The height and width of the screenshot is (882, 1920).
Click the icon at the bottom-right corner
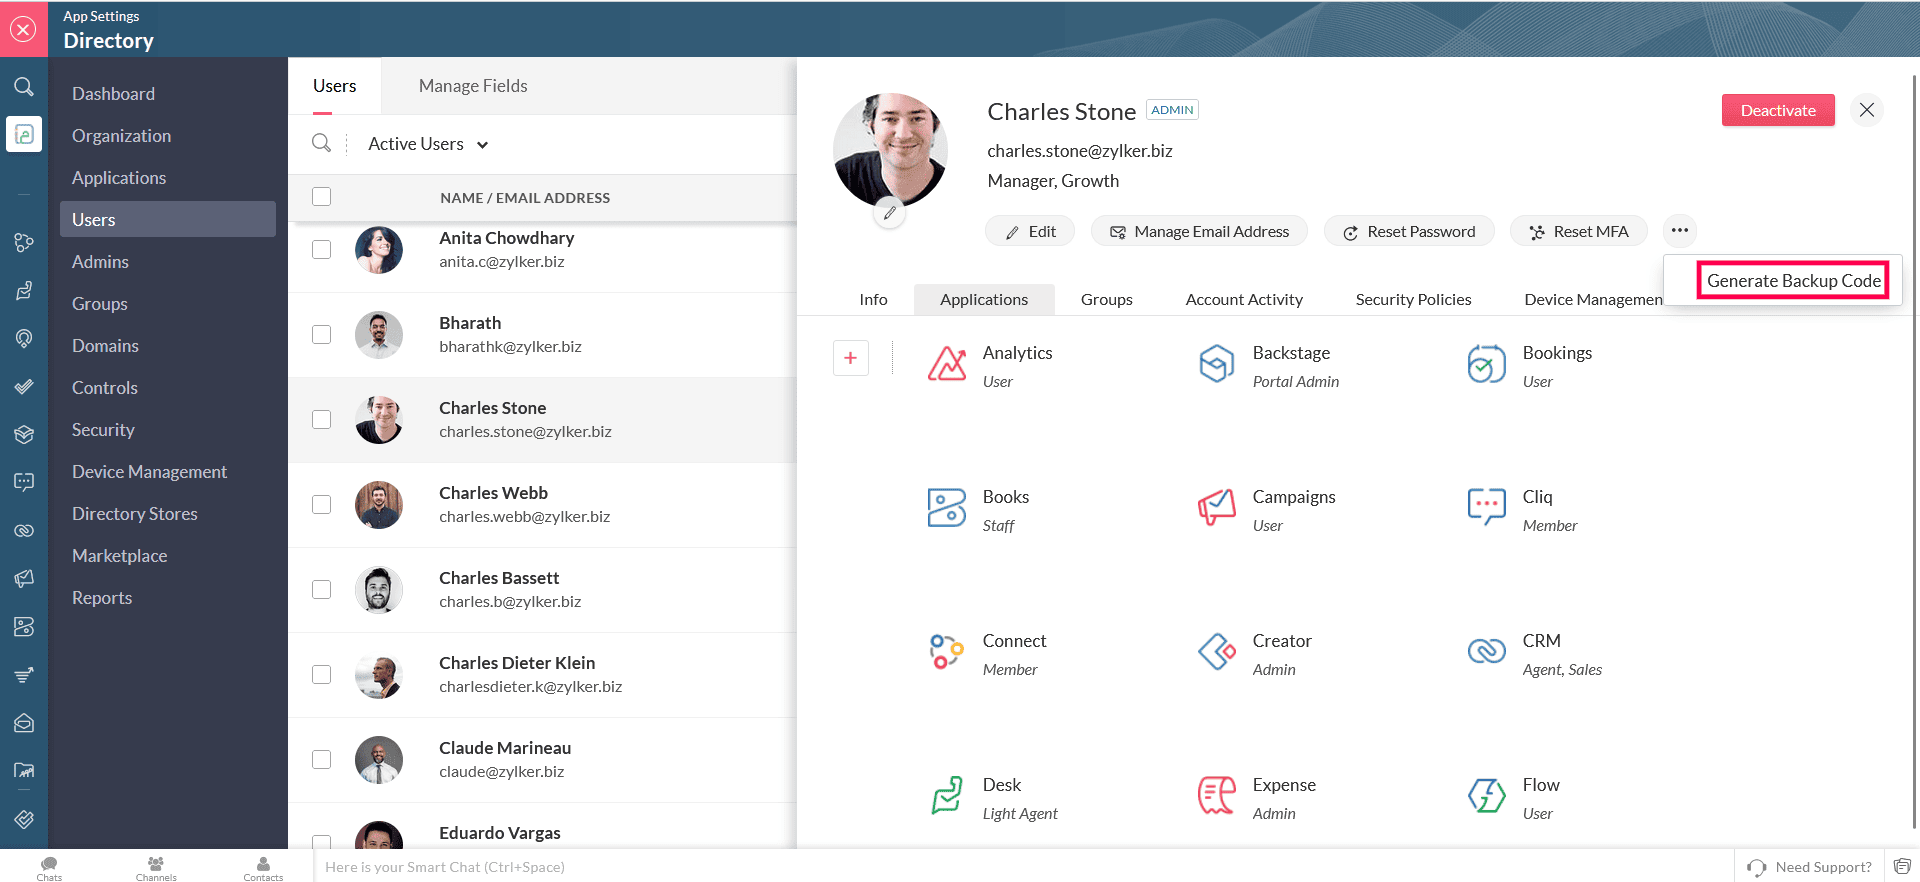pos(1902,866)
